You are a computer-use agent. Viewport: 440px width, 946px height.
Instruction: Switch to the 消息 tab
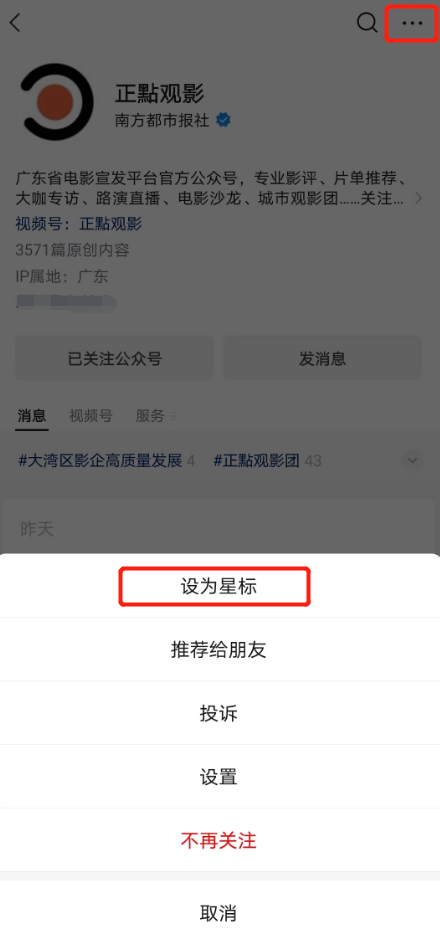(32, 416)
